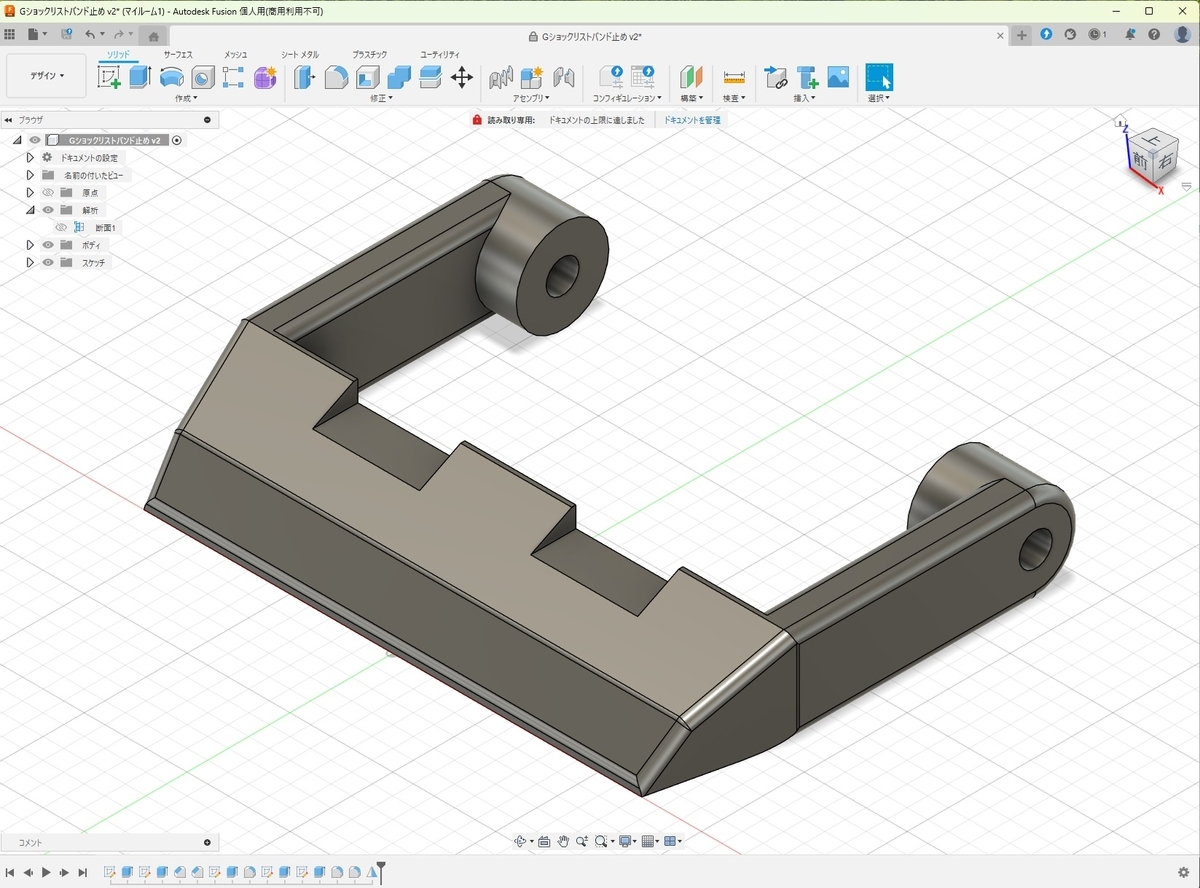Select the Revolve tool icon
The width and height of the screenshot is (1200, 888).
click(x=171, y=77)
